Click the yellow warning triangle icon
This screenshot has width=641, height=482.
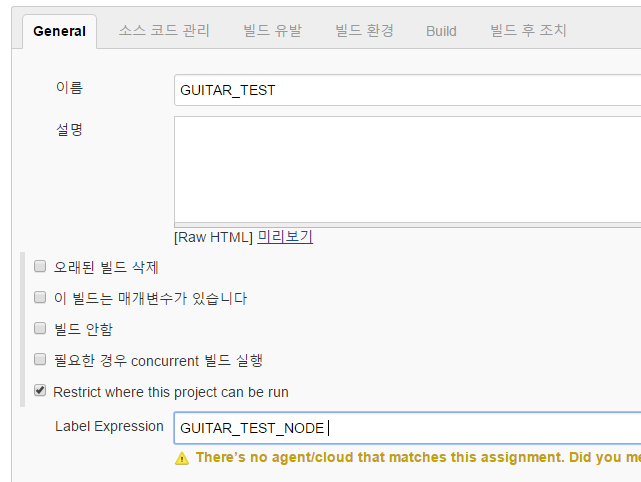[x=182, y=458]
